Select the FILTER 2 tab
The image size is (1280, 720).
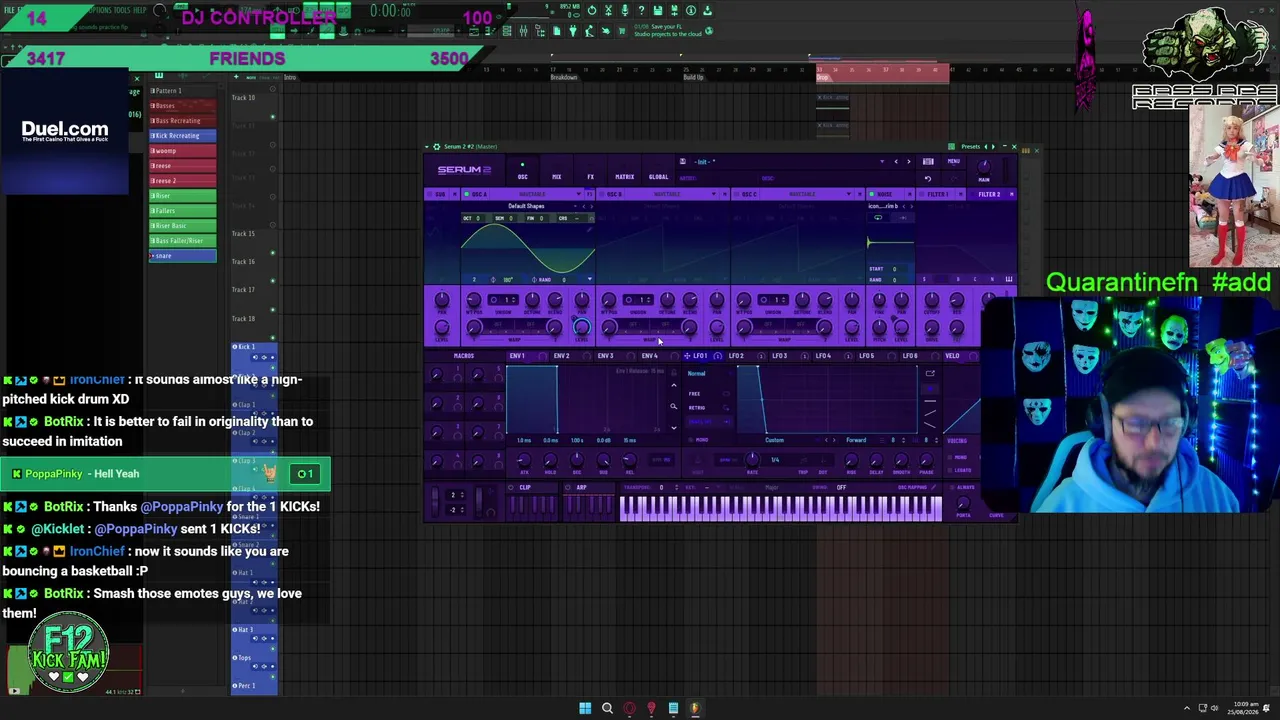coord(990,194)
